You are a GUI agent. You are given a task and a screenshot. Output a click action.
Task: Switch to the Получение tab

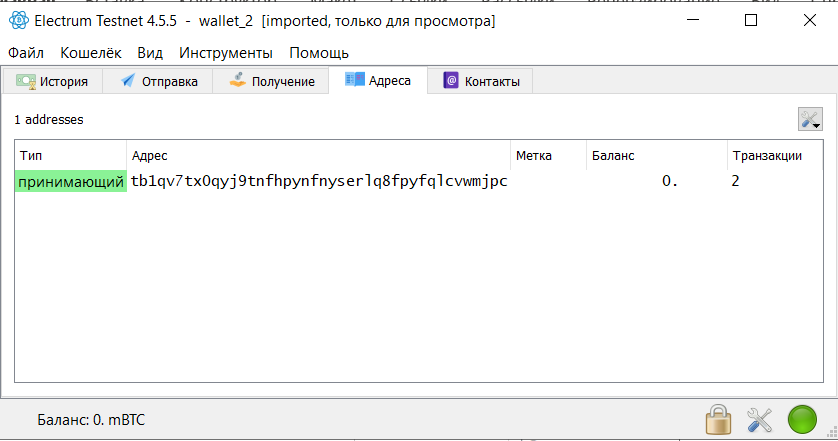click(x=271, y=81)
